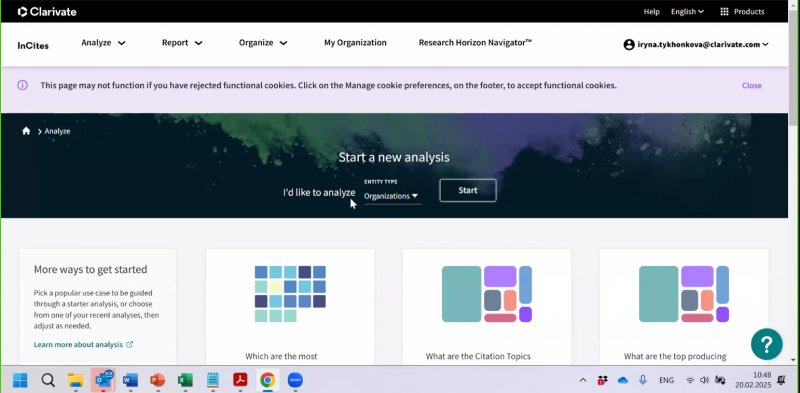
Task: Open the notifications bell icon
Action: pyautogui.click(x=781, y=380)
